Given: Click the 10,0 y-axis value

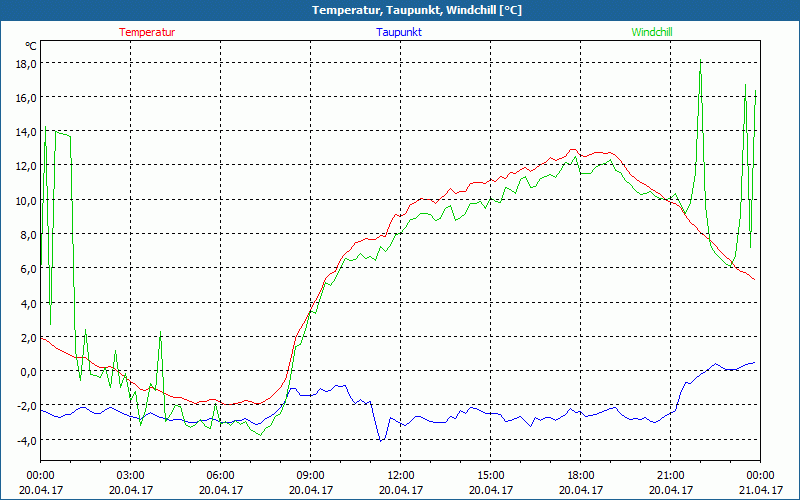Looking at the screenshot, I should pyautogui.click(x=26, y=201).
